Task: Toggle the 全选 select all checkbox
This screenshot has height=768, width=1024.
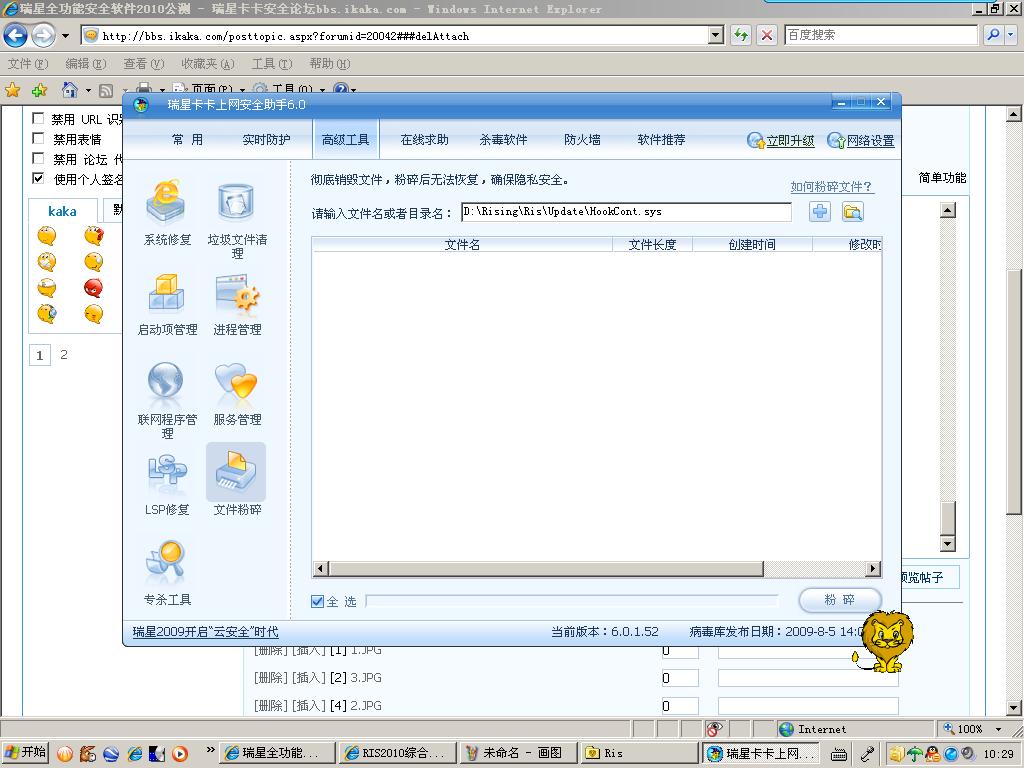Action: tap(317, 601)
